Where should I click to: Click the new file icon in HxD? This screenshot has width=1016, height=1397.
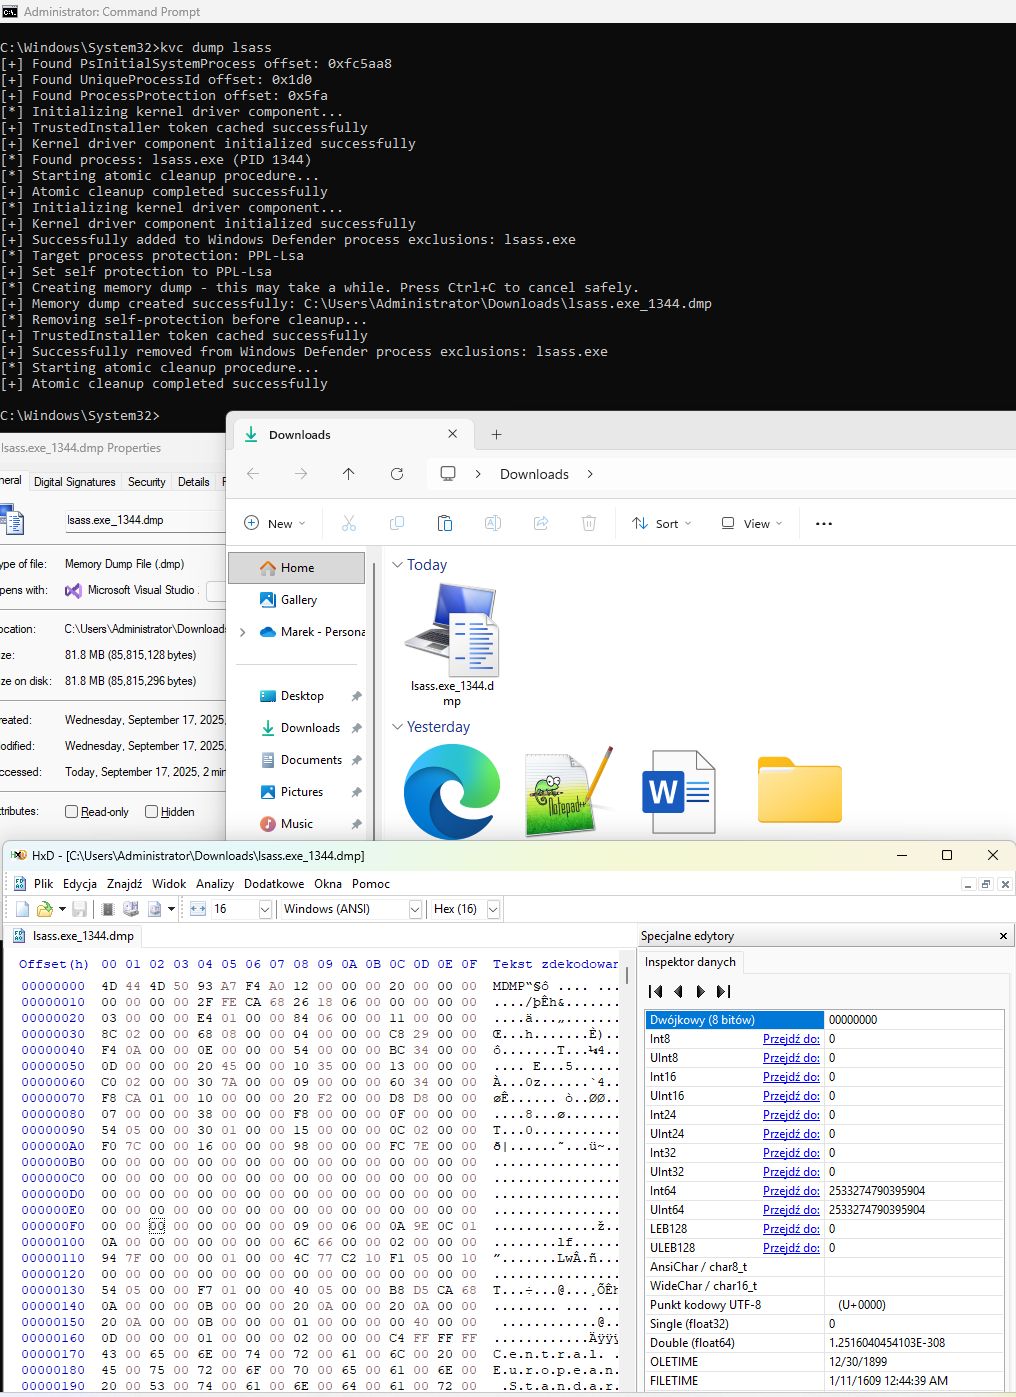[x=23, y=909]
